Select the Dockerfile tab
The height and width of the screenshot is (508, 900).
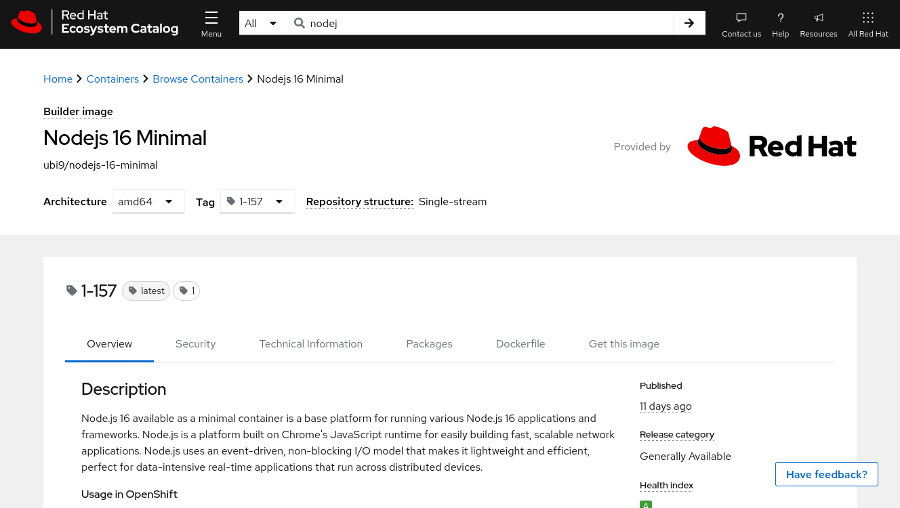tap(520, 344)
